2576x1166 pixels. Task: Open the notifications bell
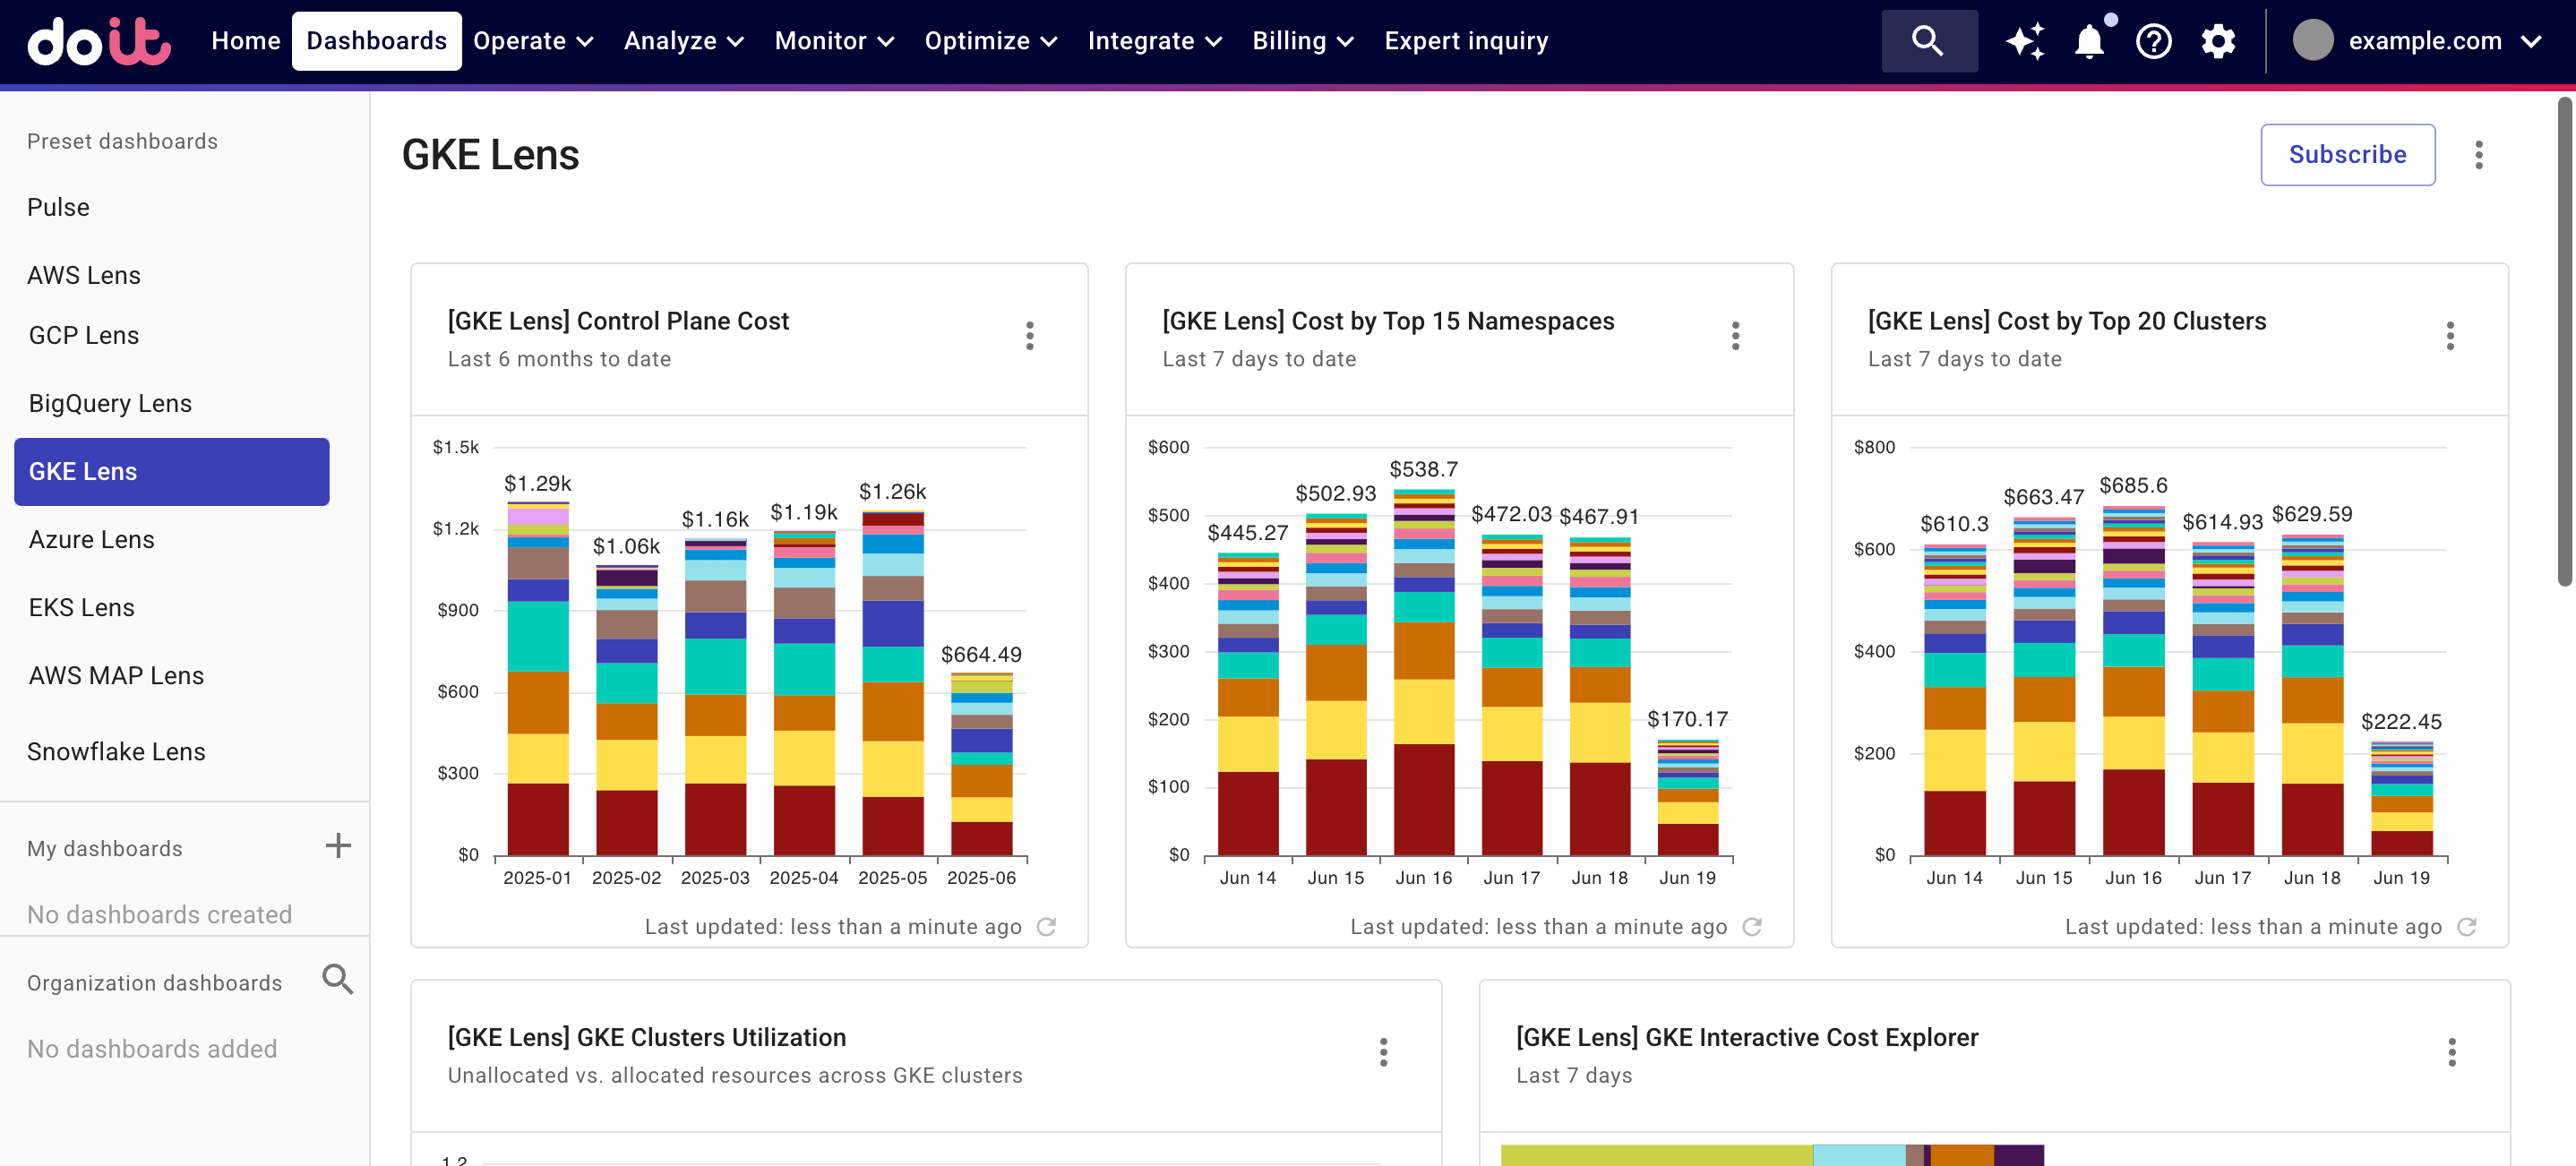[2090, 41]
